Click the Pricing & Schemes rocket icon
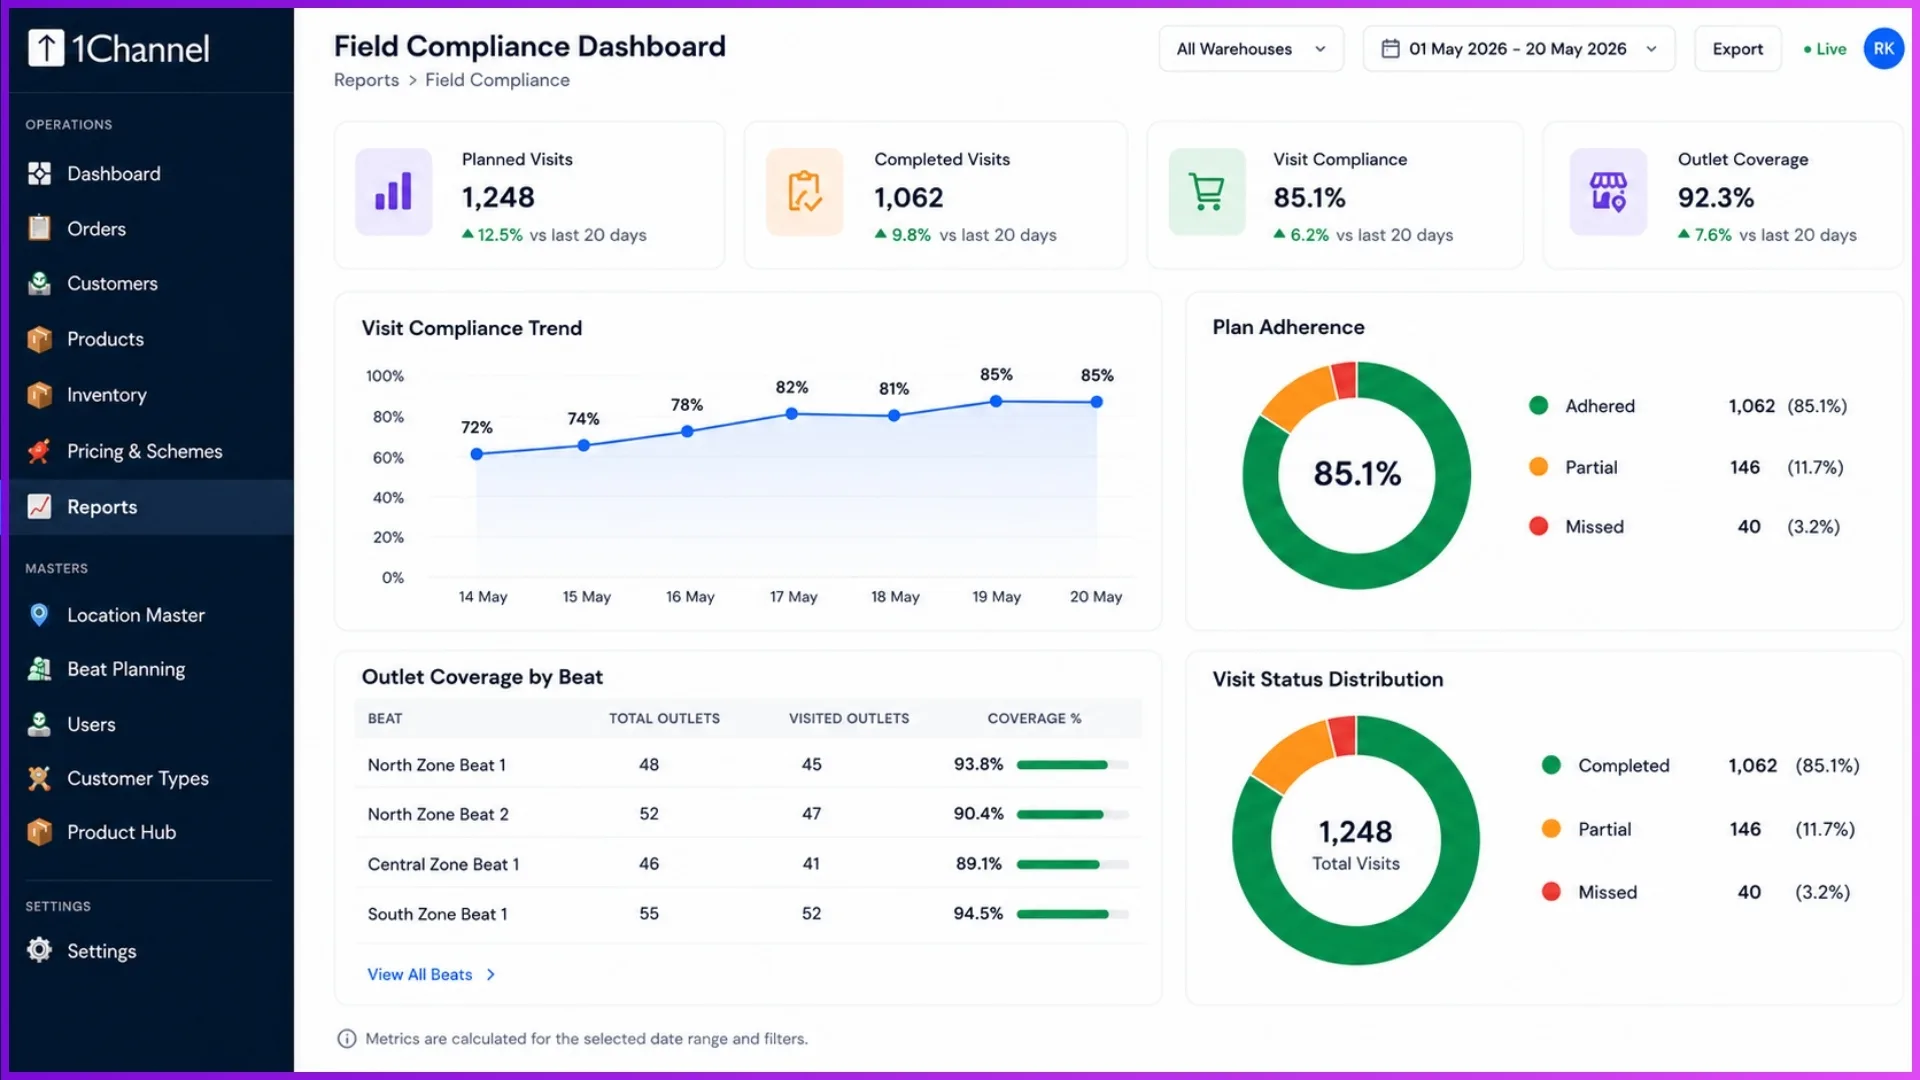 pyautogui.click(x=39, y=451)
